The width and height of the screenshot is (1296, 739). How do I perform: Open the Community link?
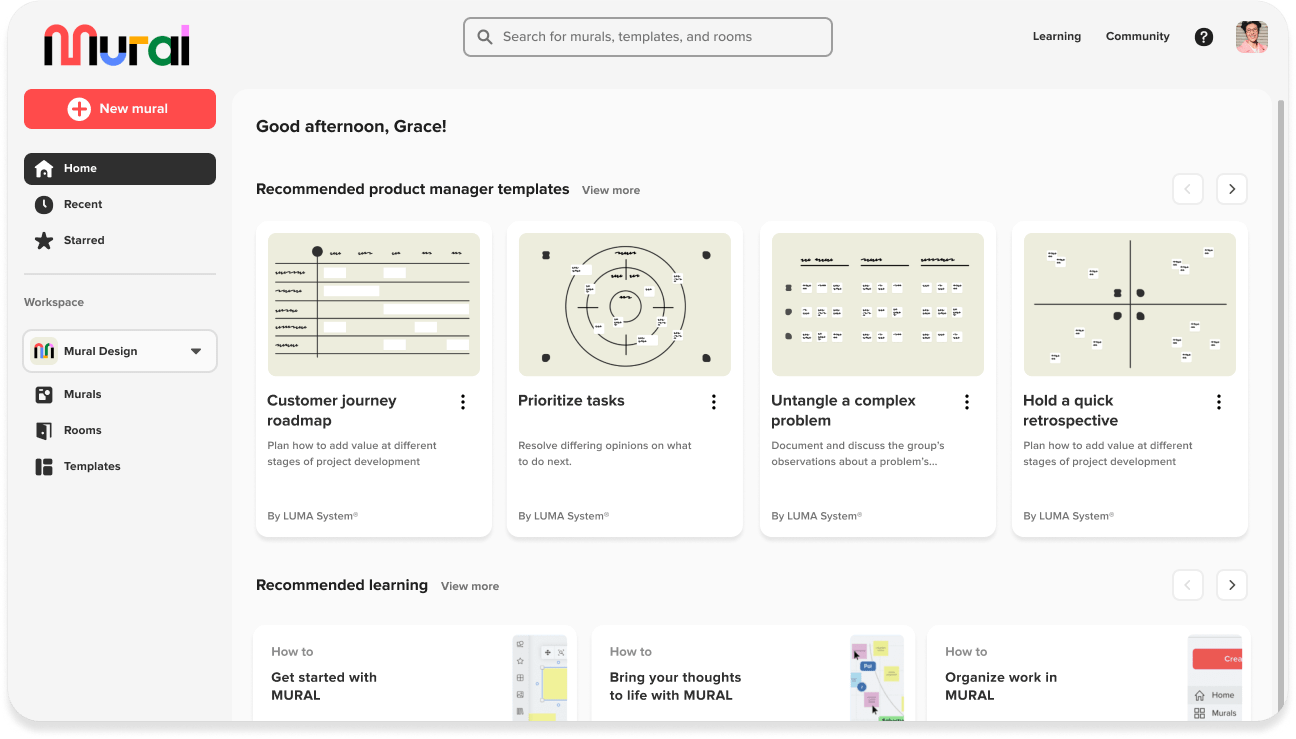click(1138, 37)
